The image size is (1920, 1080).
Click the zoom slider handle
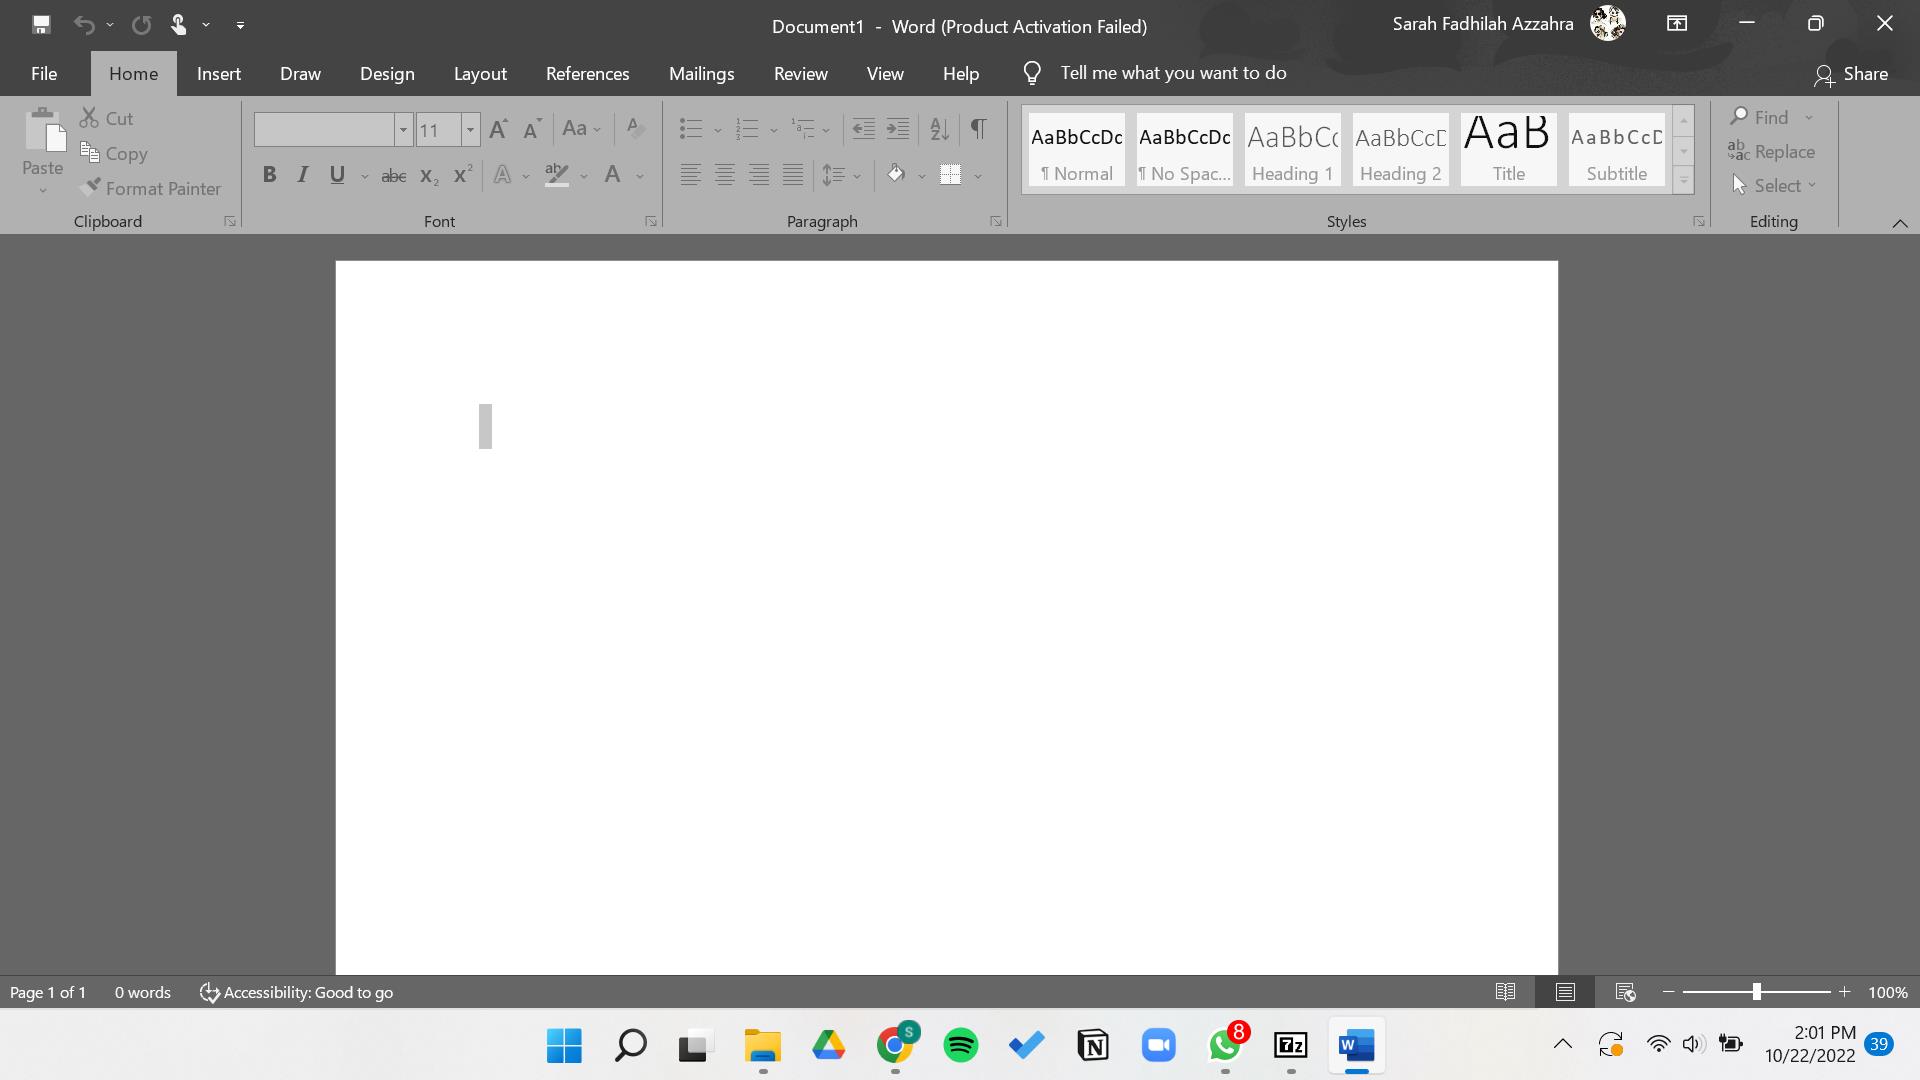tap(1756, 992)
